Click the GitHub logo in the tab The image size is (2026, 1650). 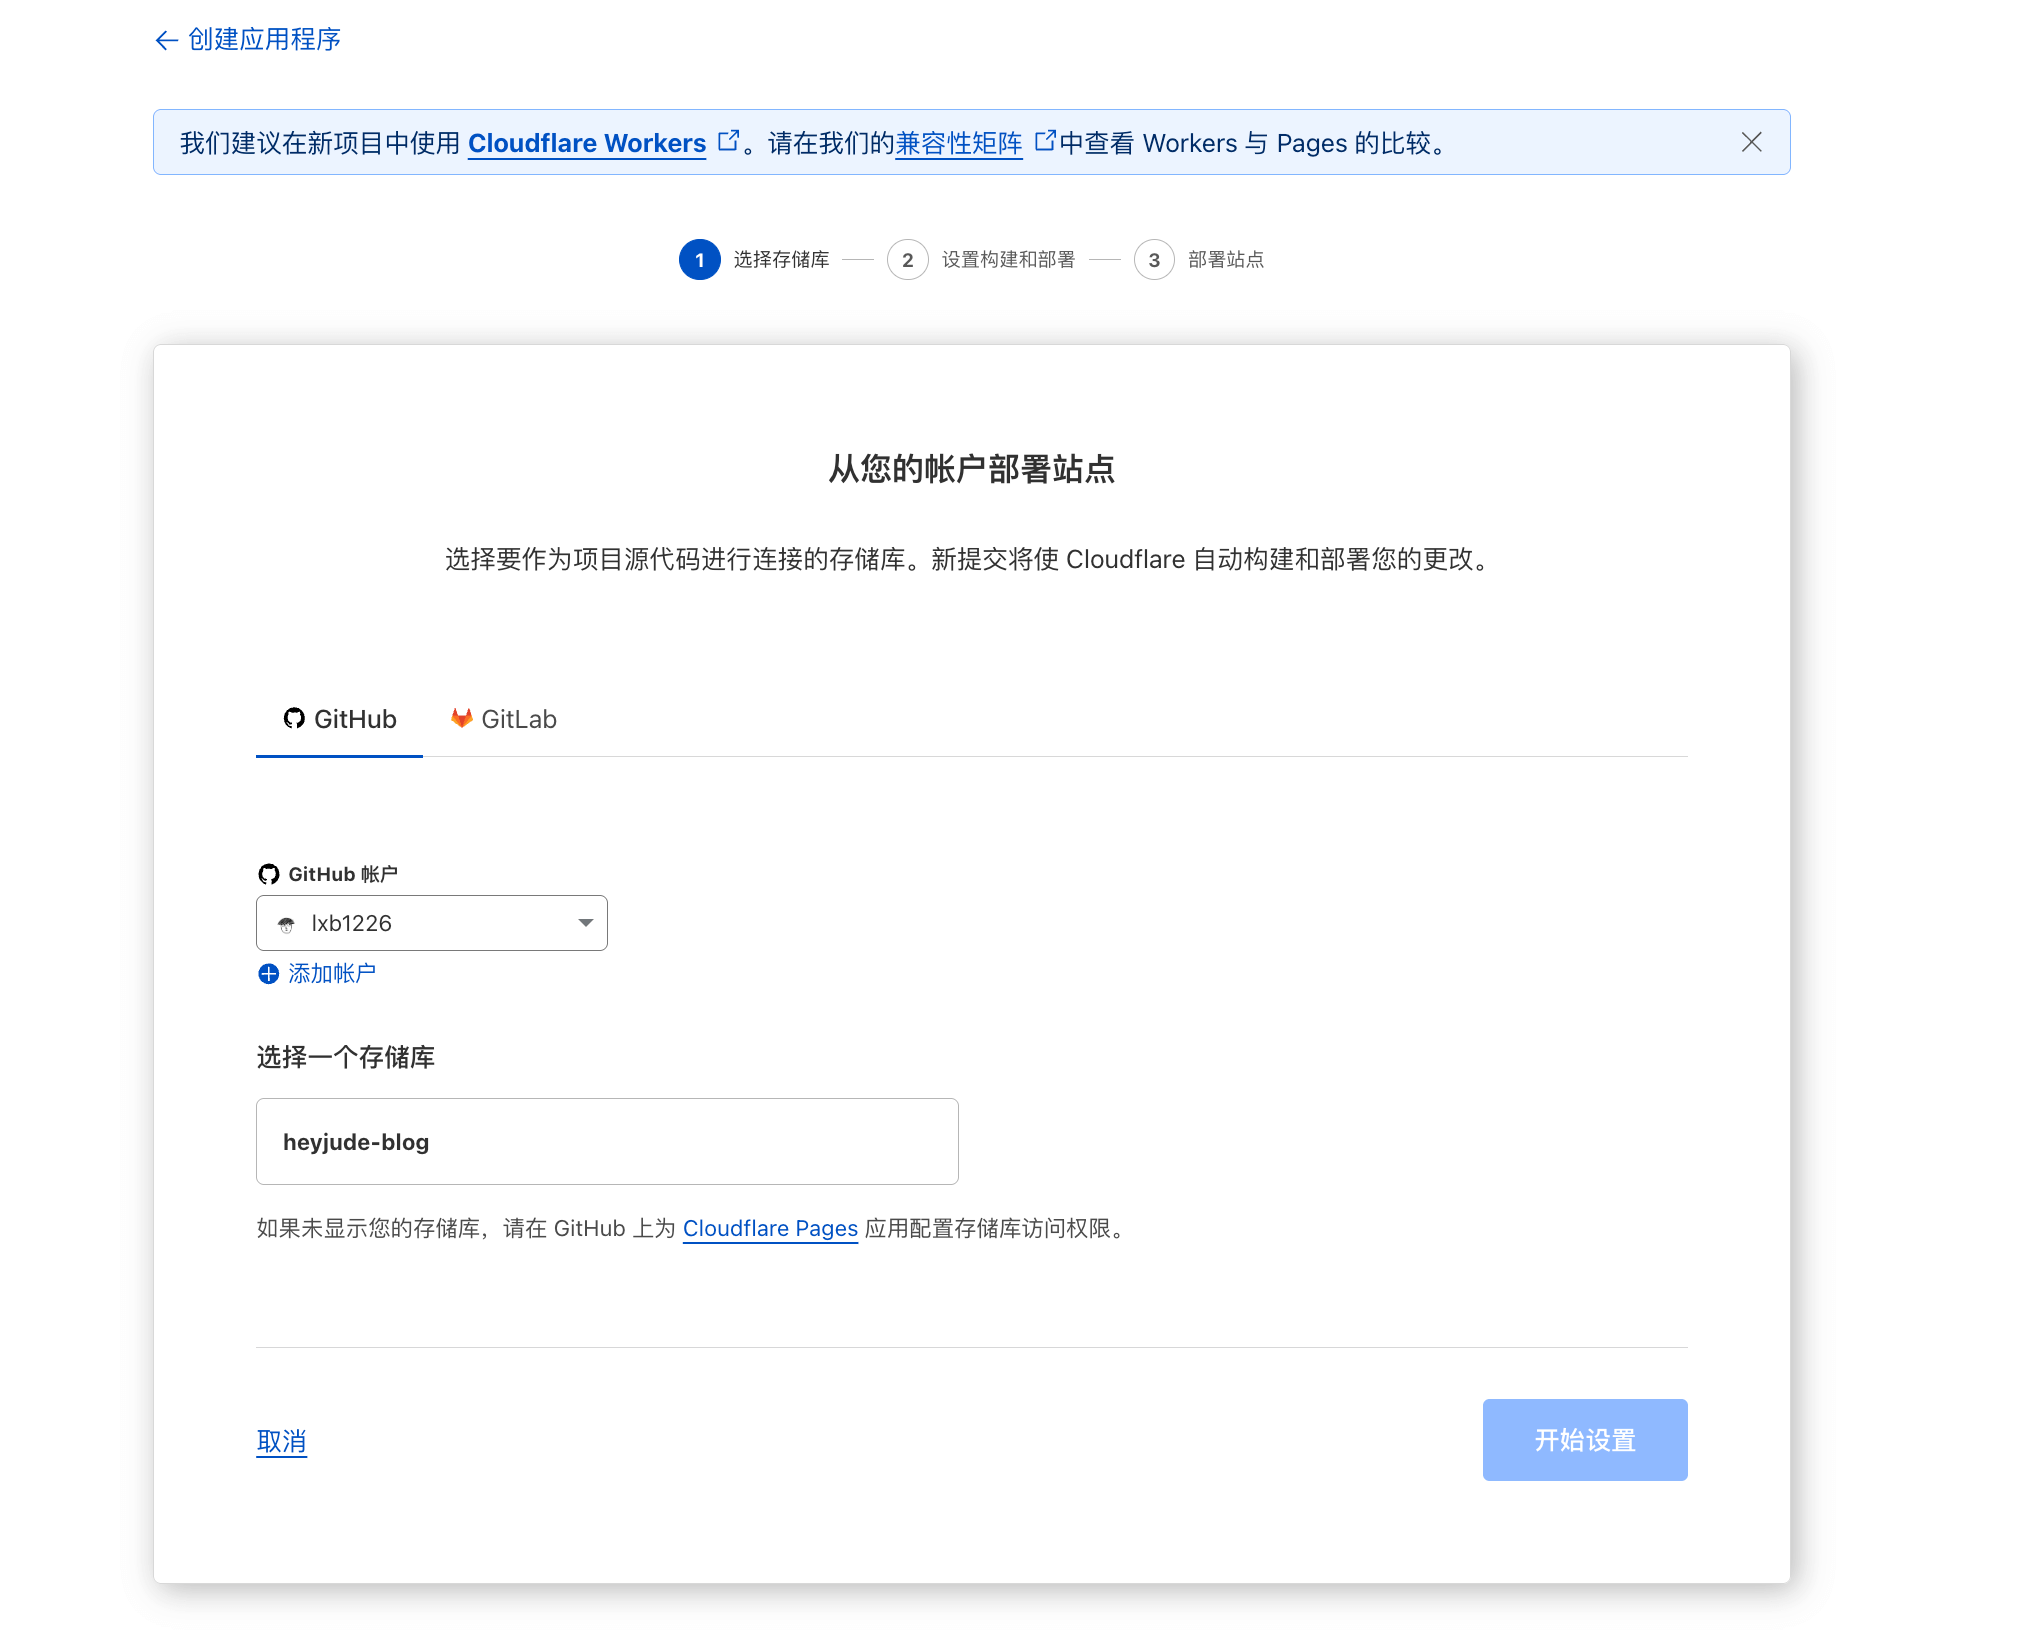tap(294, 718)
